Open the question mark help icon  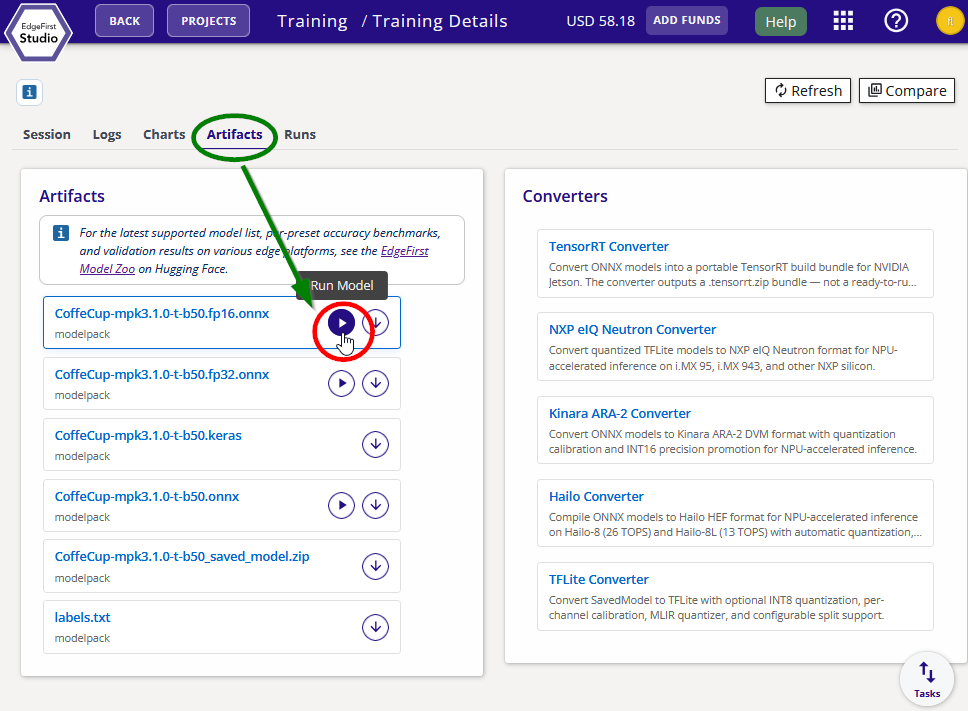(896, 21)
